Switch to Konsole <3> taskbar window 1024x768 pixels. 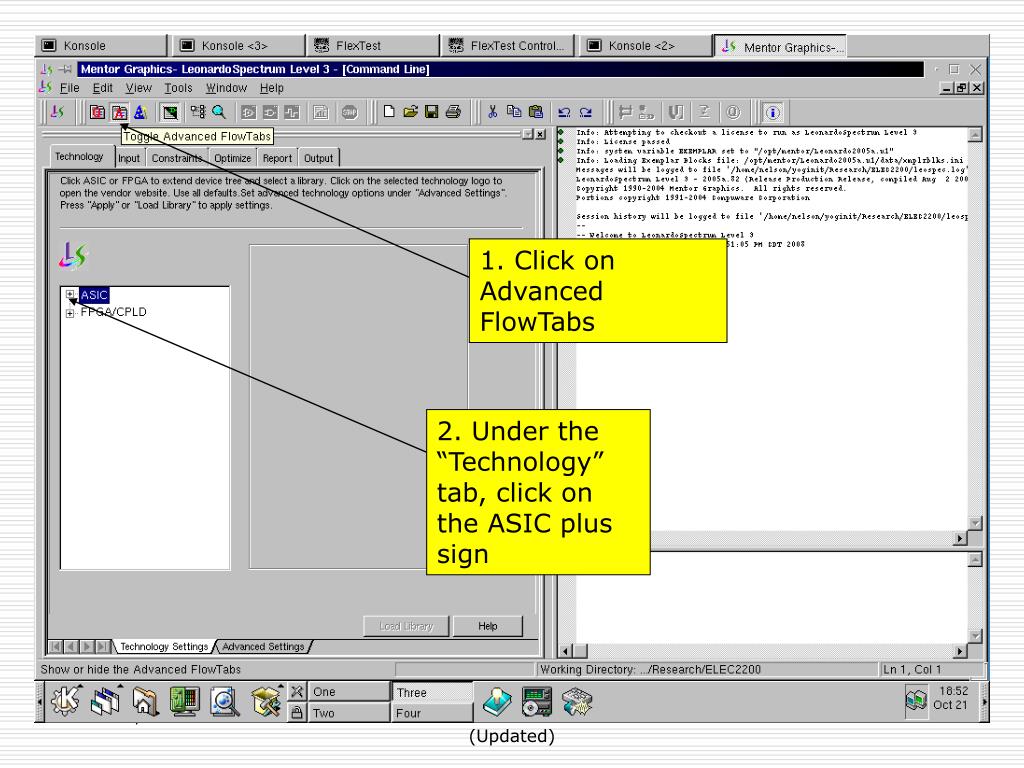(239, 46)
